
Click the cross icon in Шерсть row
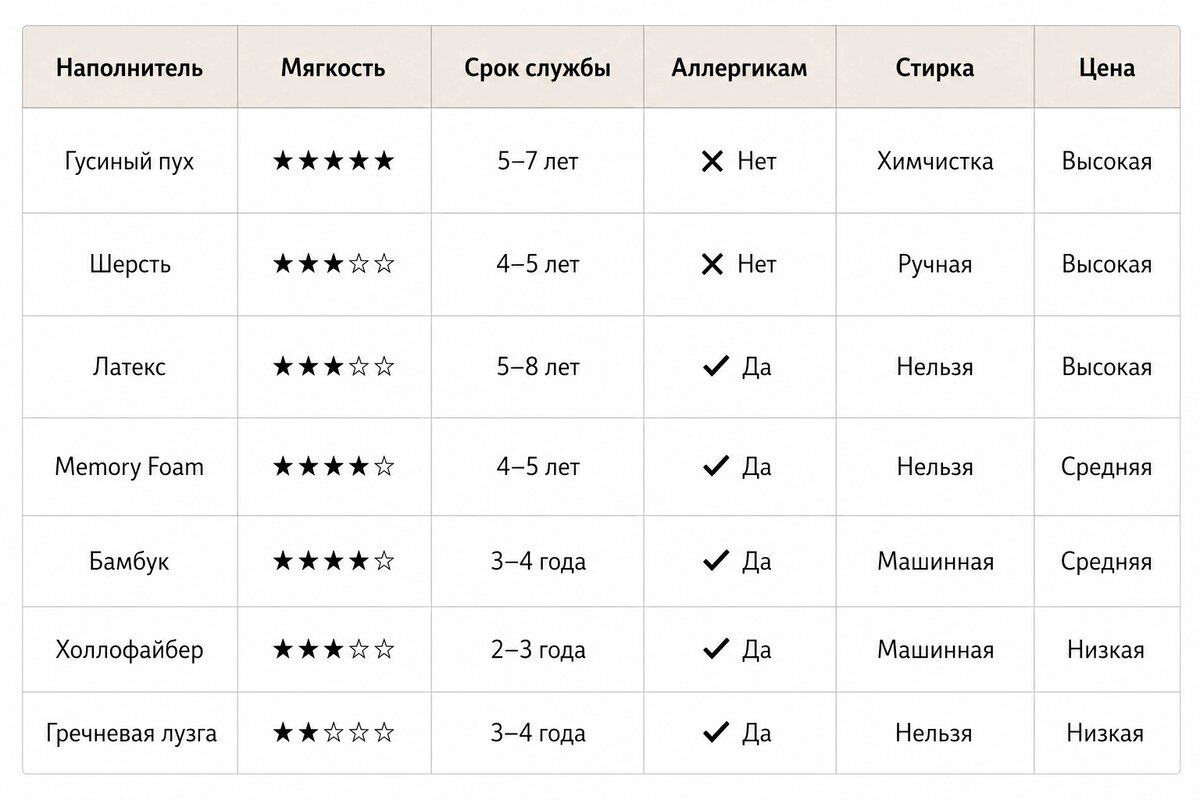click(x=712, y=265)
